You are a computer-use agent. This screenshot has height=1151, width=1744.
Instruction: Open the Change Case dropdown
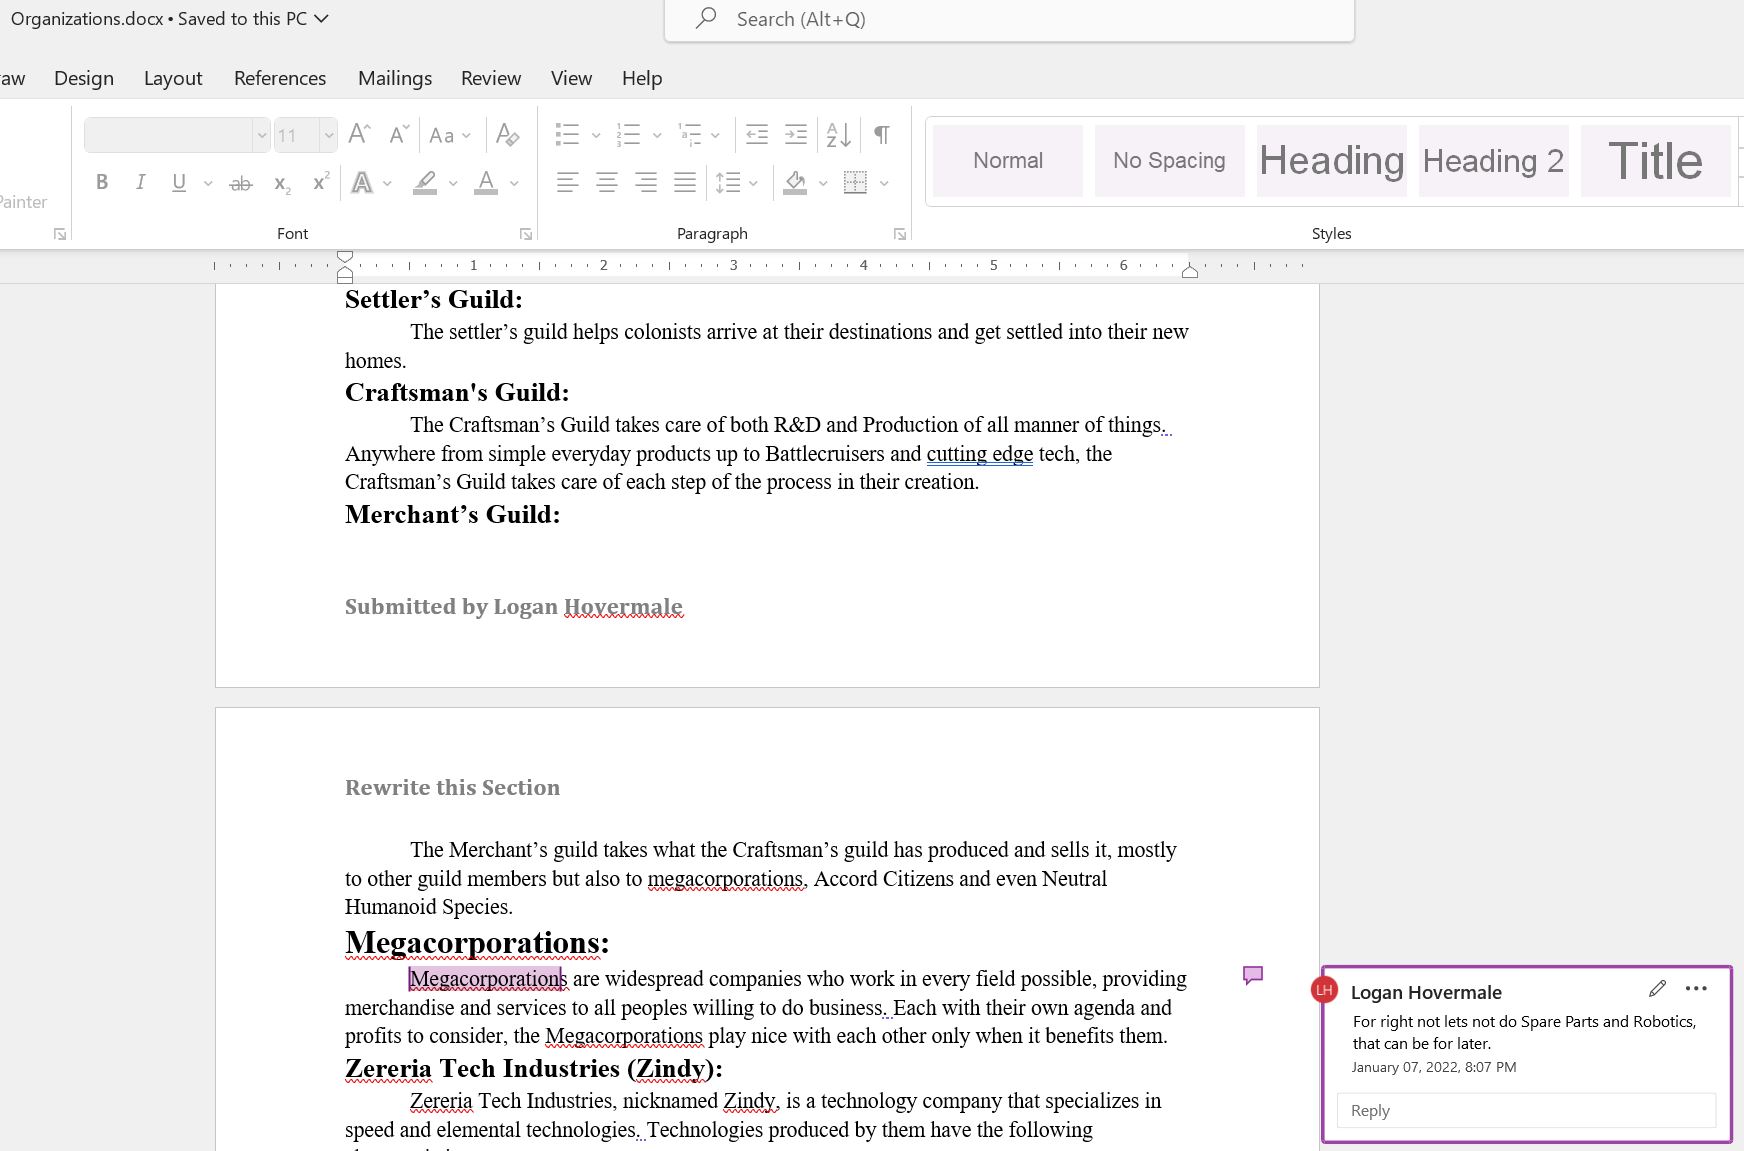tap(449, 135)
